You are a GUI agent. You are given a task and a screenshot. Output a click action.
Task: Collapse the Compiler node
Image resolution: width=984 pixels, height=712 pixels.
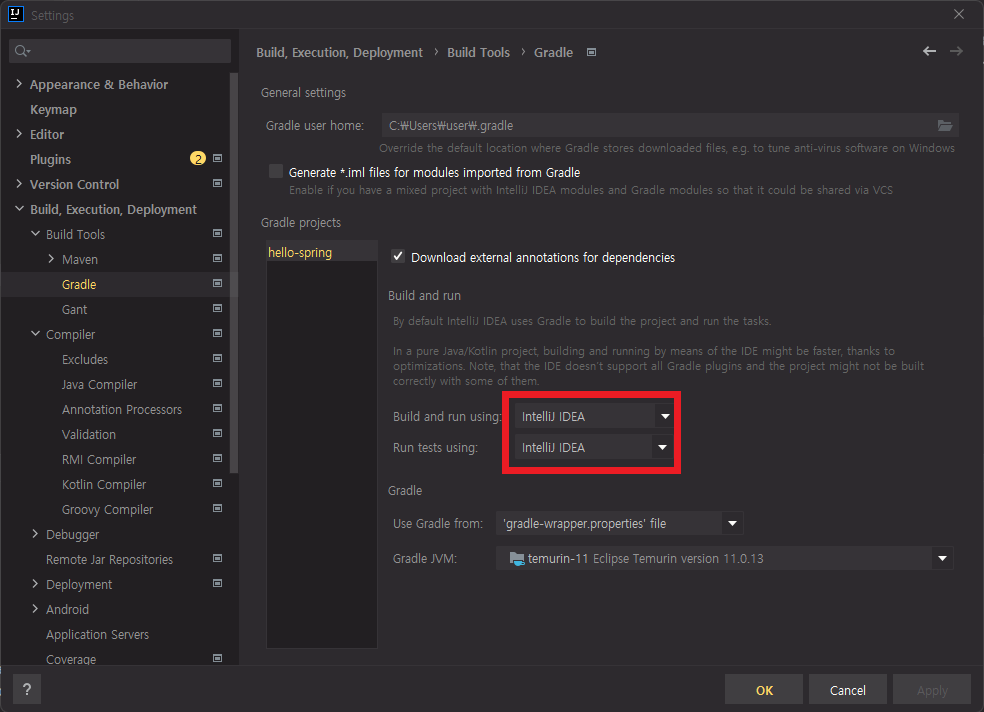pyautogui.click(x=35, y=334)
